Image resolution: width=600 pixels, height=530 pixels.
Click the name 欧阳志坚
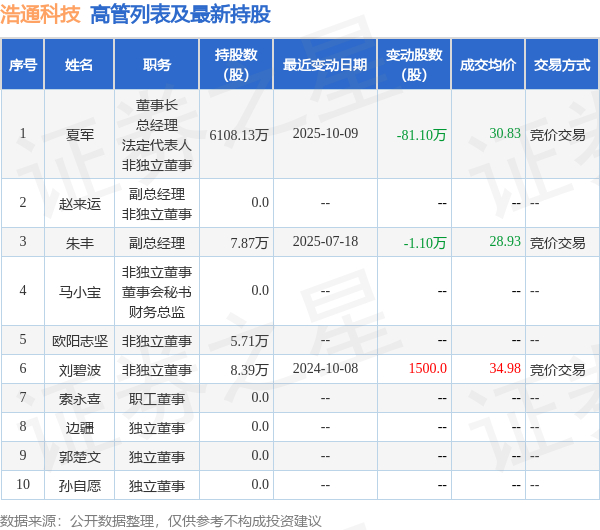[80, 341]
